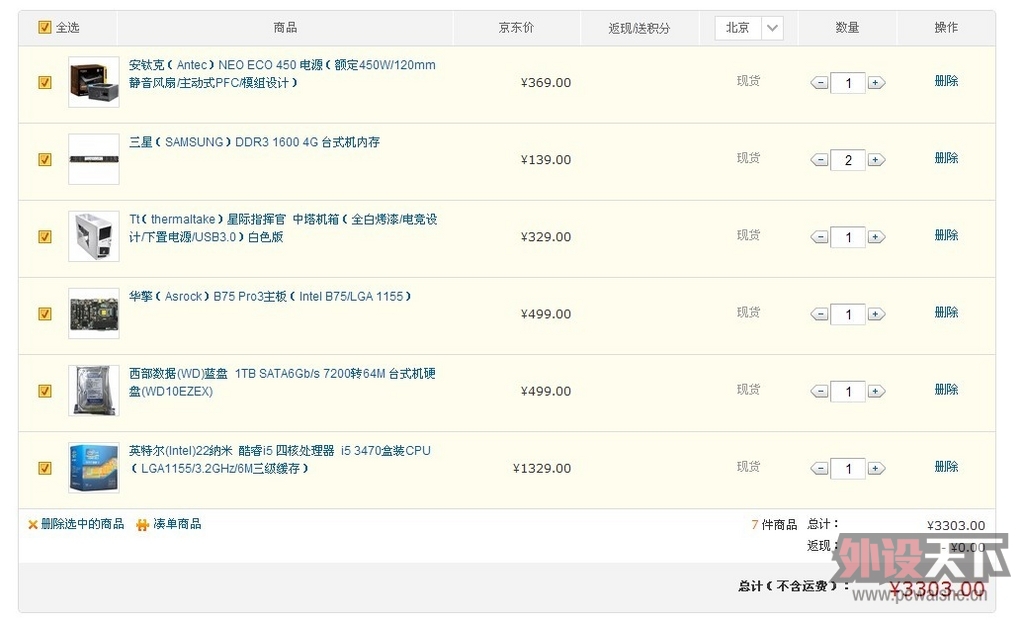Click the Asrock motherboard thumbnail
Screen dimensions: 1024x623
coord(94,313)
